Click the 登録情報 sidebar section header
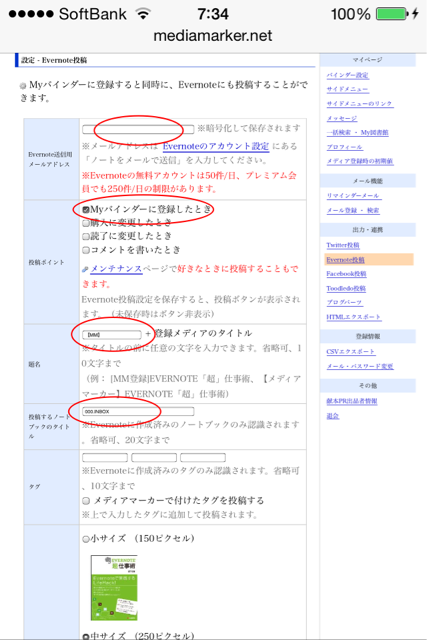Screen dimensions: 427x640 click(x=368, y=337)
